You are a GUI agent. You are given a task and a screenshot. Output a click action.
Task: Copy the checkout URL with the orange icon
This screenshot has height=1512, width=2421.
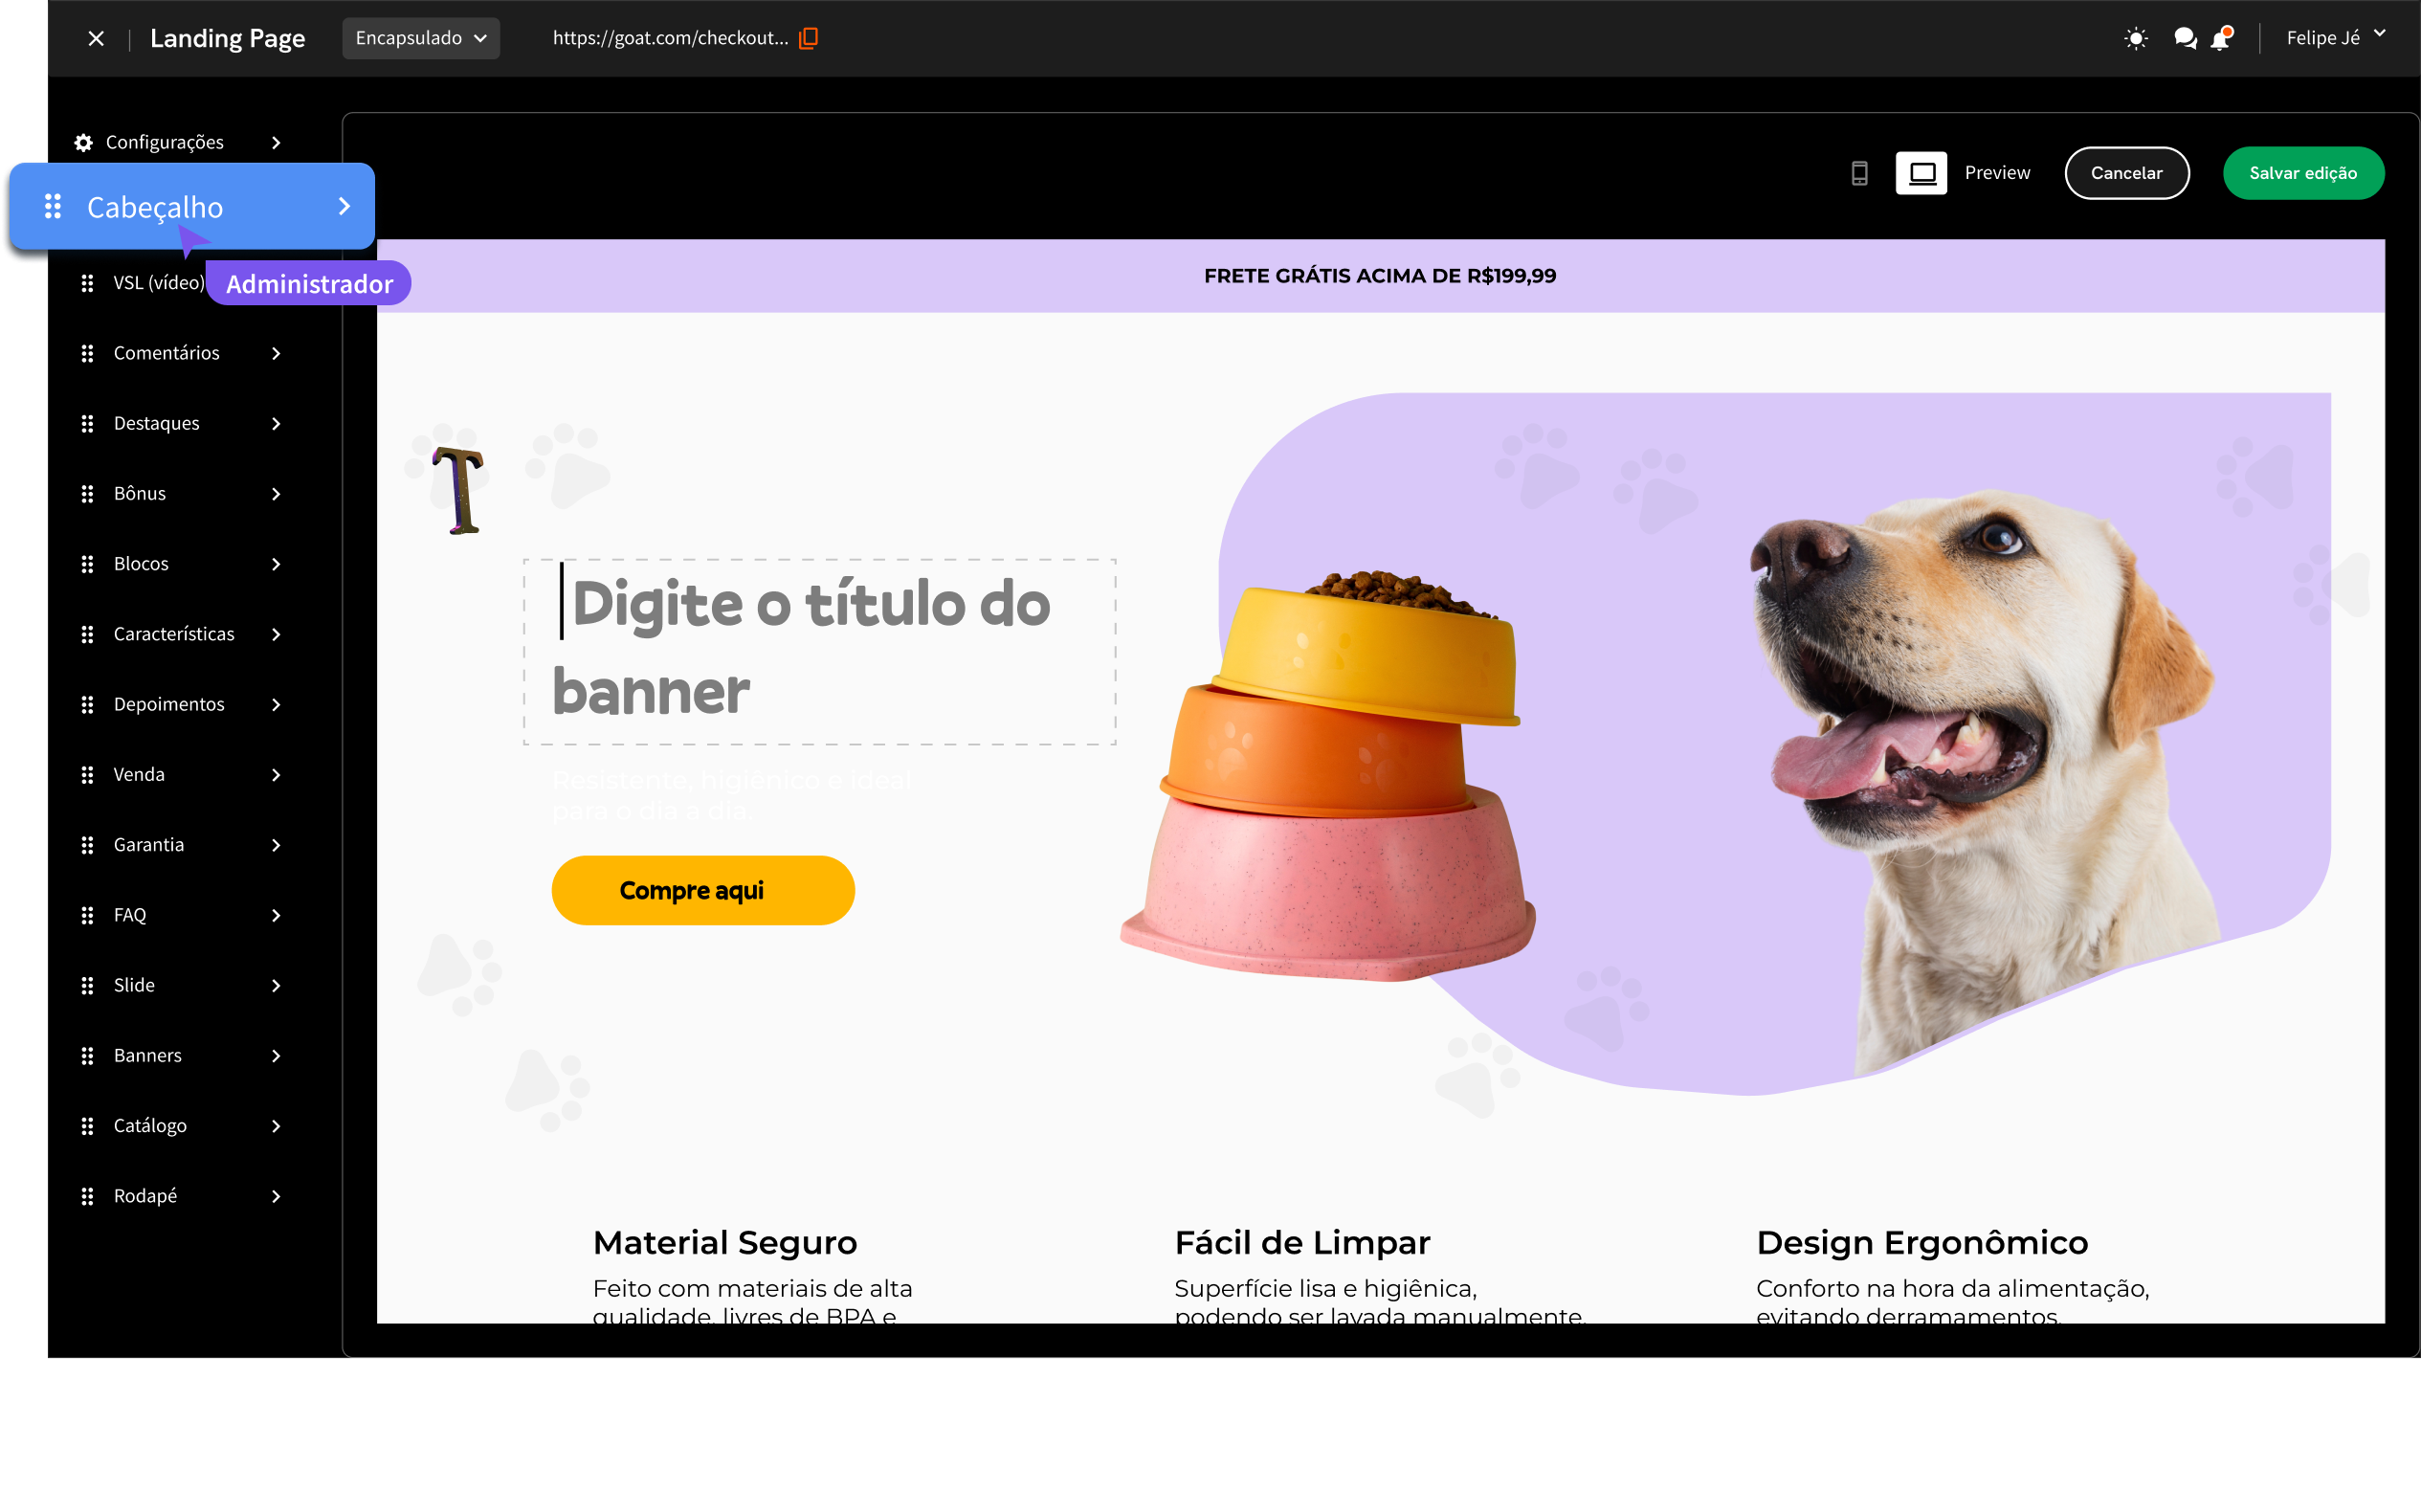[809, 38]
